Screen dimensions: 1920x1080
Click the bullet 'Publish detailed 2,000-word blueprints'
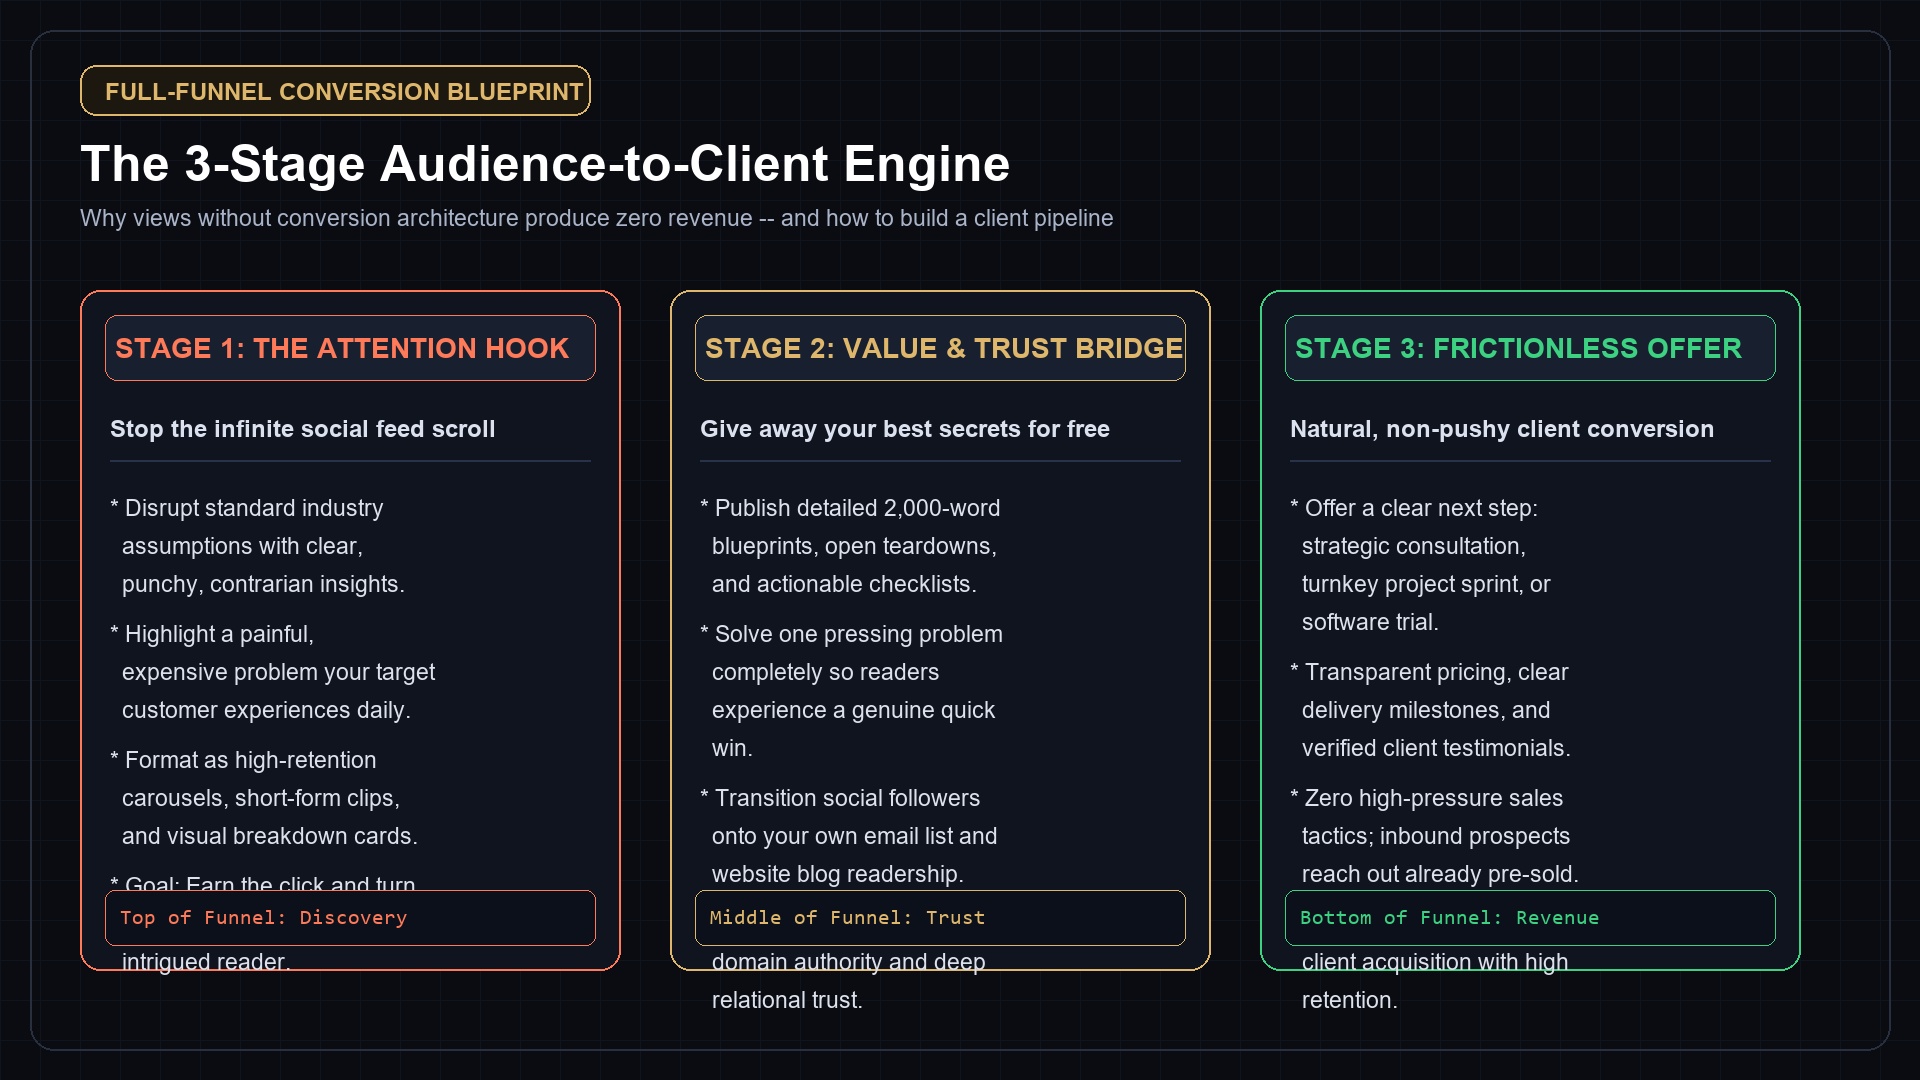pyautogui.click(x=850, y=546)
